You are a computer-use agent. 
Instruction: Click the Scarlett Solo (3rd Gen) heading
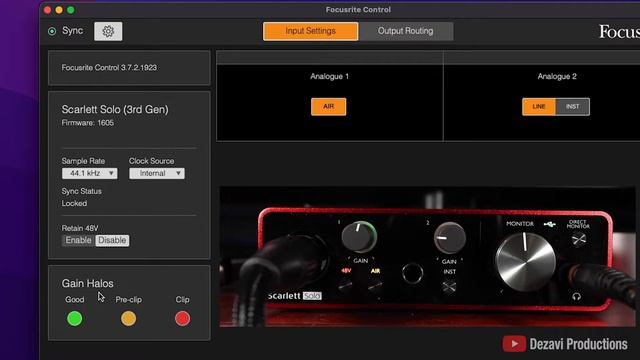pyautogui.click(x=115, y=109)
